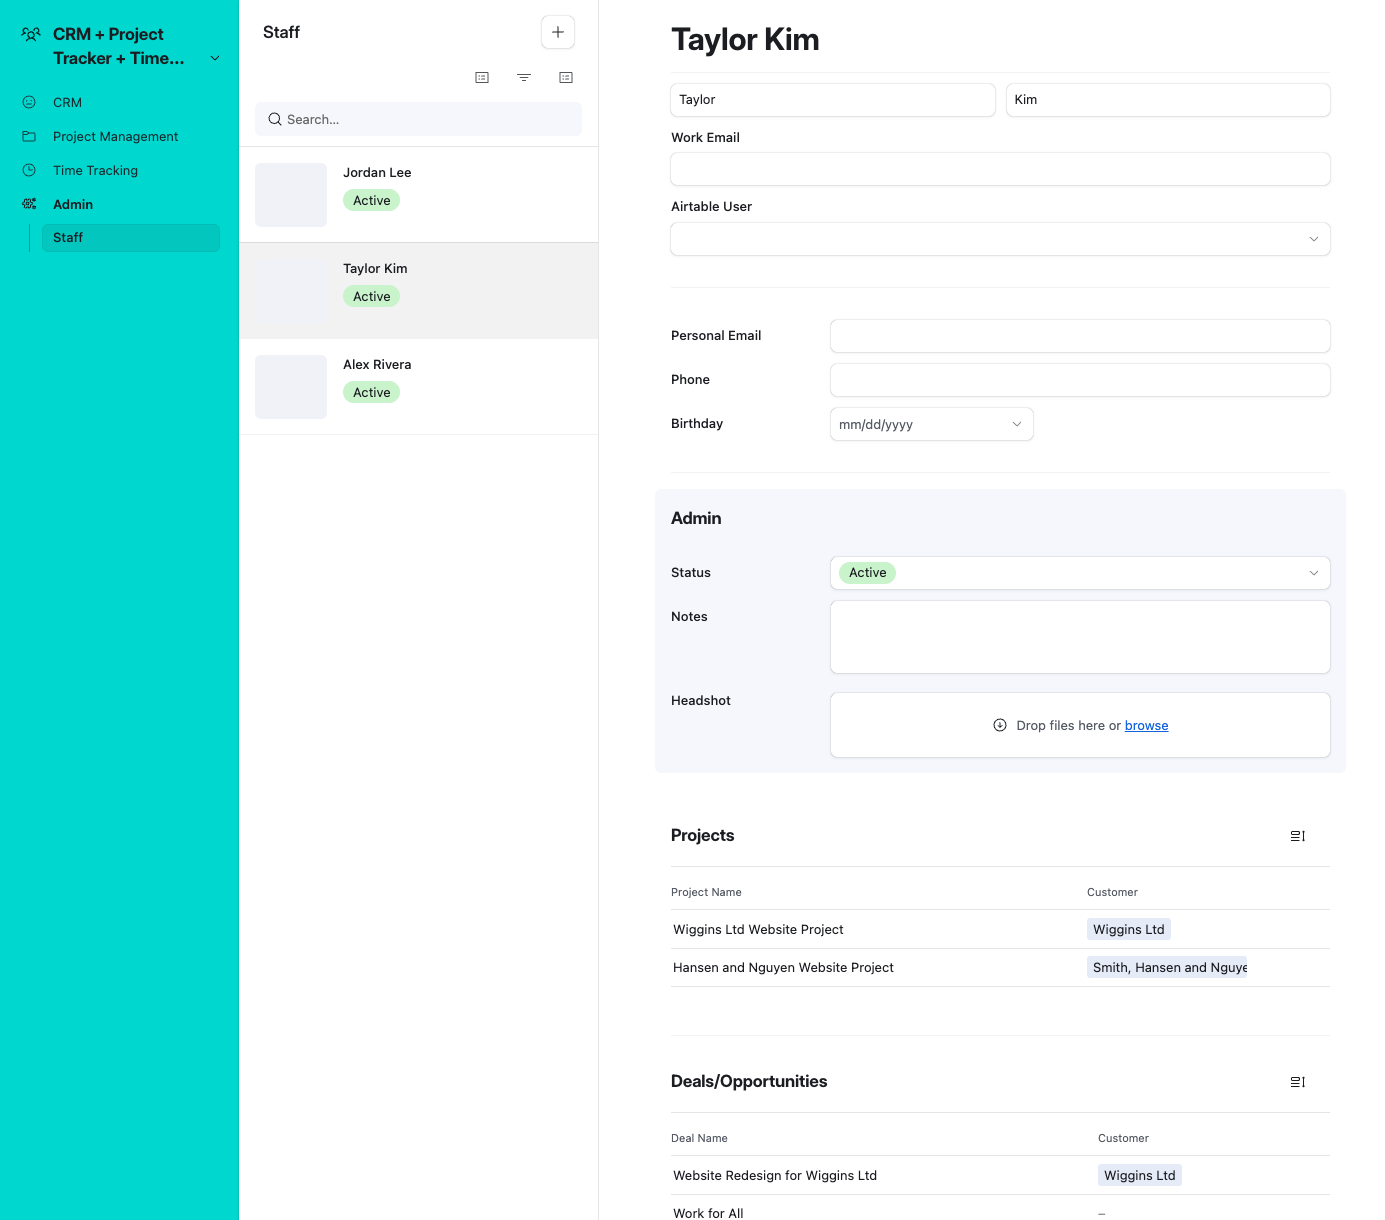
Task: Open Time Tracking from the sidebar
Action: pos(95,170)
